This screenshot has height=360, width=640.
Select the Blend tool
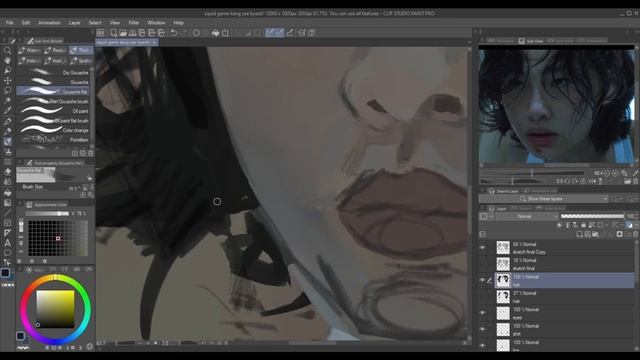(7, 182)
